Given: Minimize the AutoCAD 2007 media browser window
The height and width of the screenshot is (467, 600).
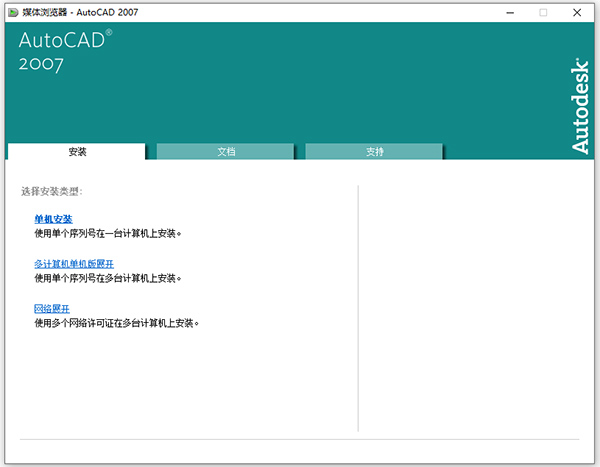Looking at the screenshot, I should click(x=510, y=13).
